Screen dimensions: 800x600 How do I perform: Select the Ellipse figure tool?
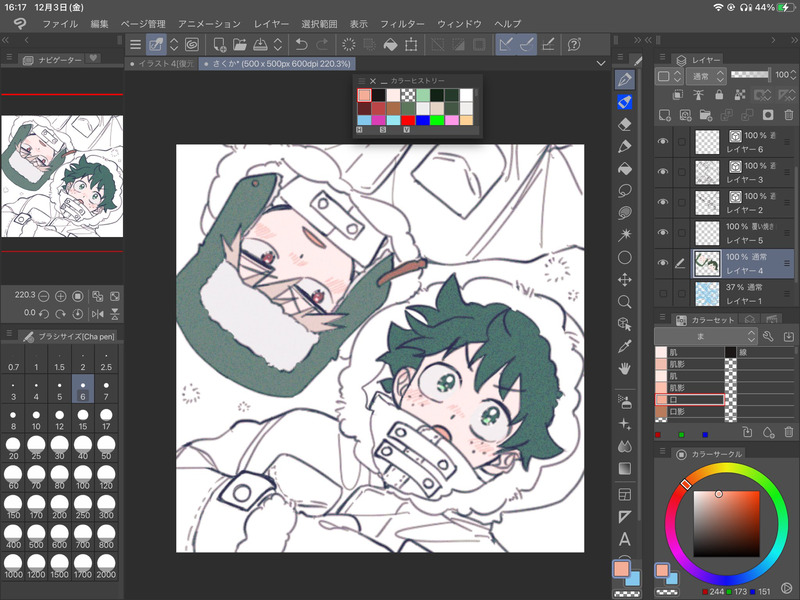tap(624, 257)
